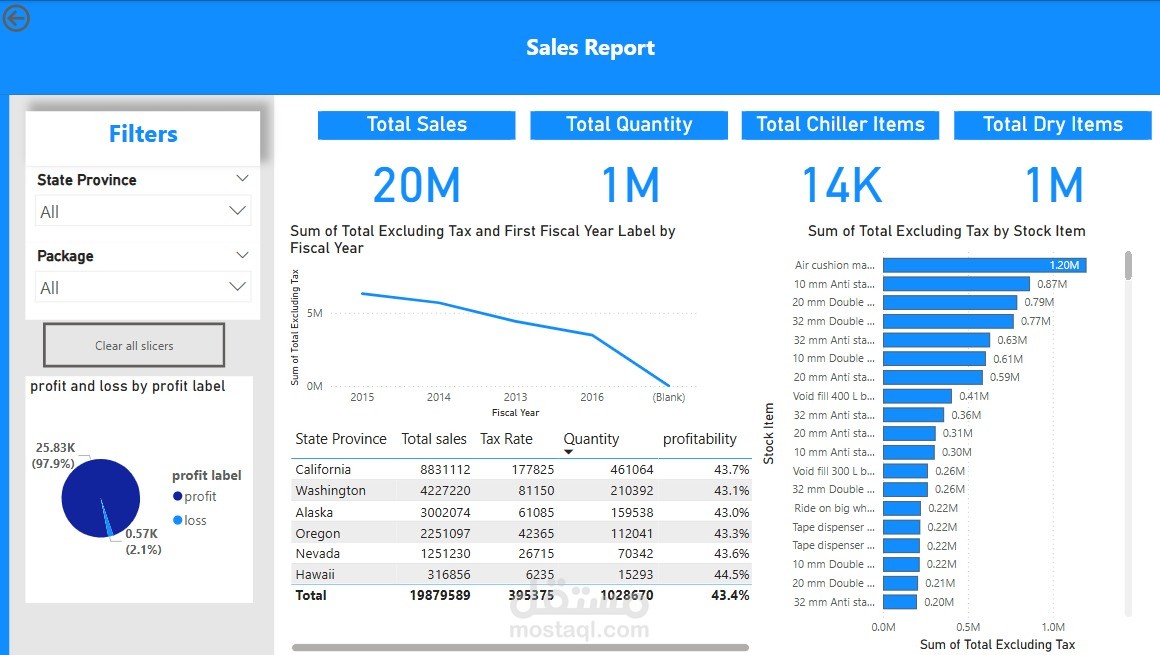Click the loss legend color dot
The image size is (1160, 655).
click(x=178, y=520)
